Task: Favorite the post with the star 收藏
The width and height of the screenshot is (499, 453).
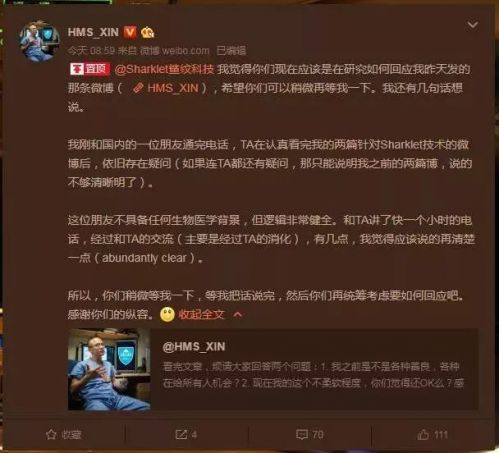Action: [x=63, y=435]
